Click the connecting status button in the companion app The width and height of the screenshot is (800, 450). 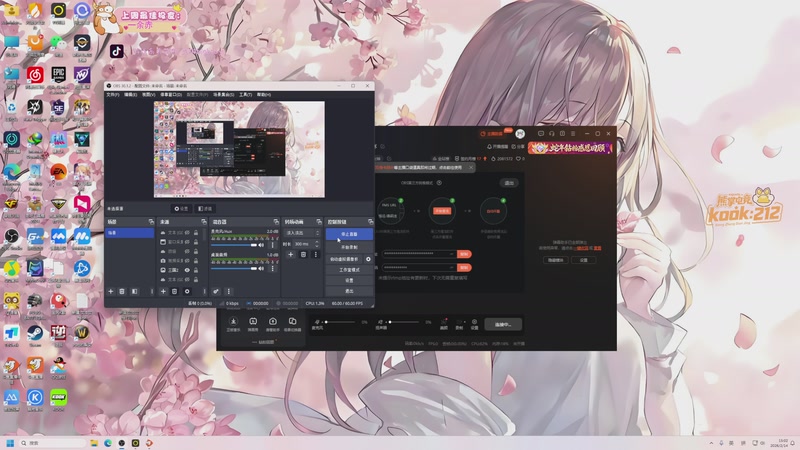(503, 324)
